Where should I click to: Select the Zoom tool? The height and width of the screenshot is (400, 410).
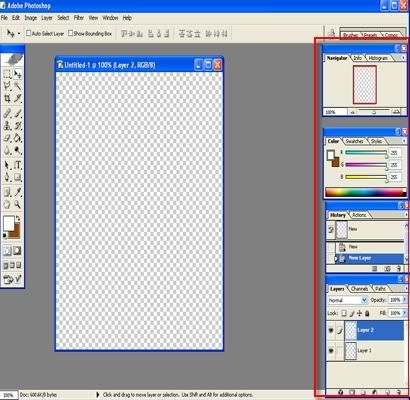point(18,204)
